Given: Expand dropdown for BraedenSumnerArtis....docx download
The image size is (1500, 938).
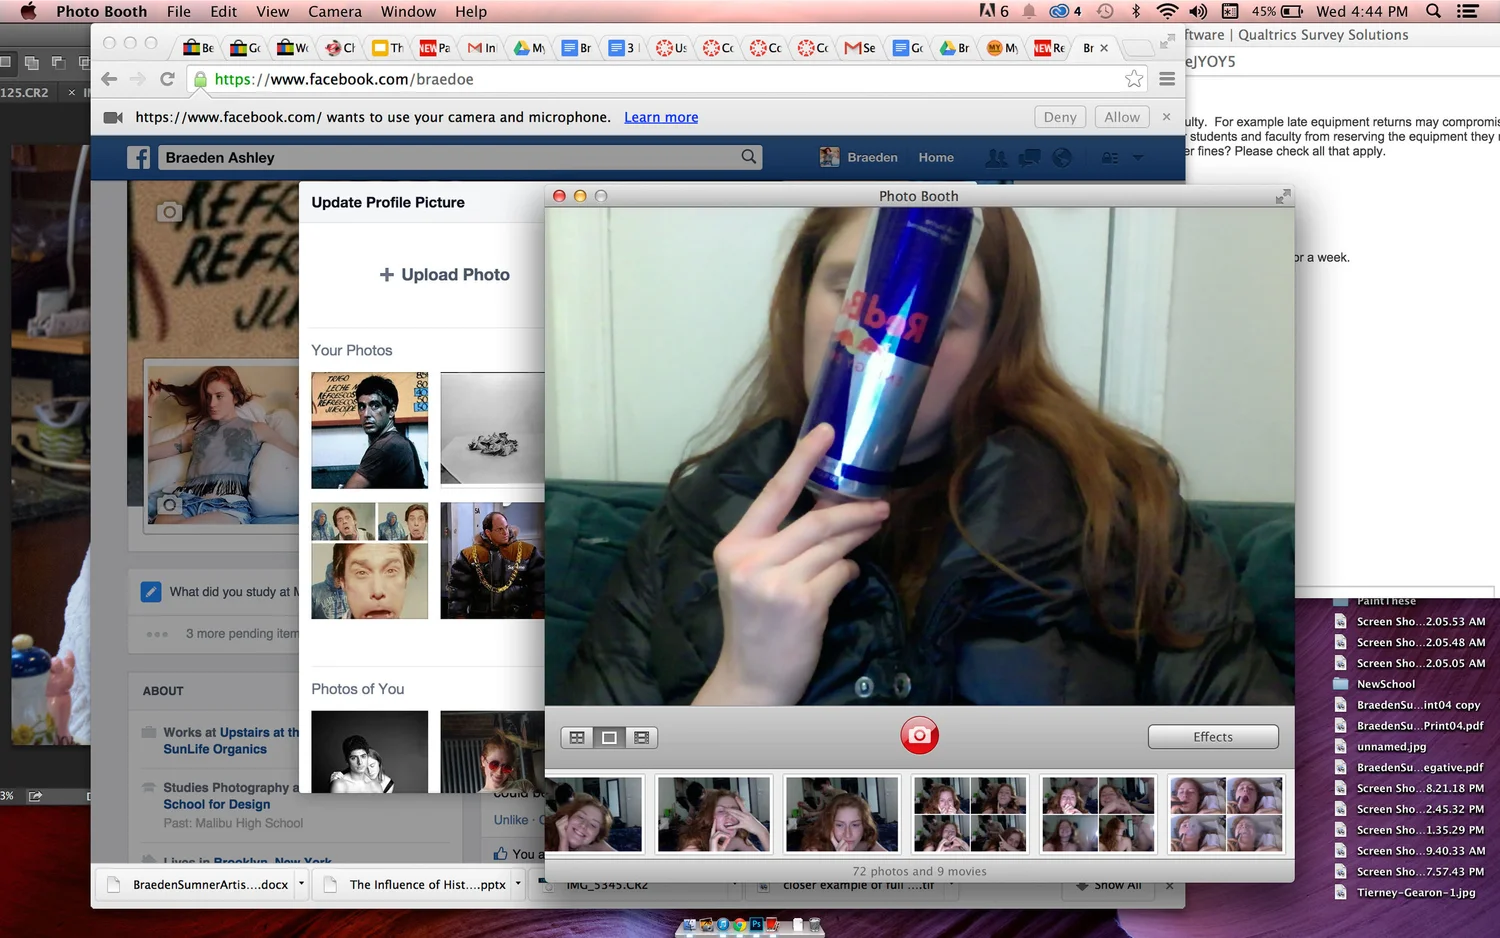Looking at the screenshot, I should pos(301,884).
